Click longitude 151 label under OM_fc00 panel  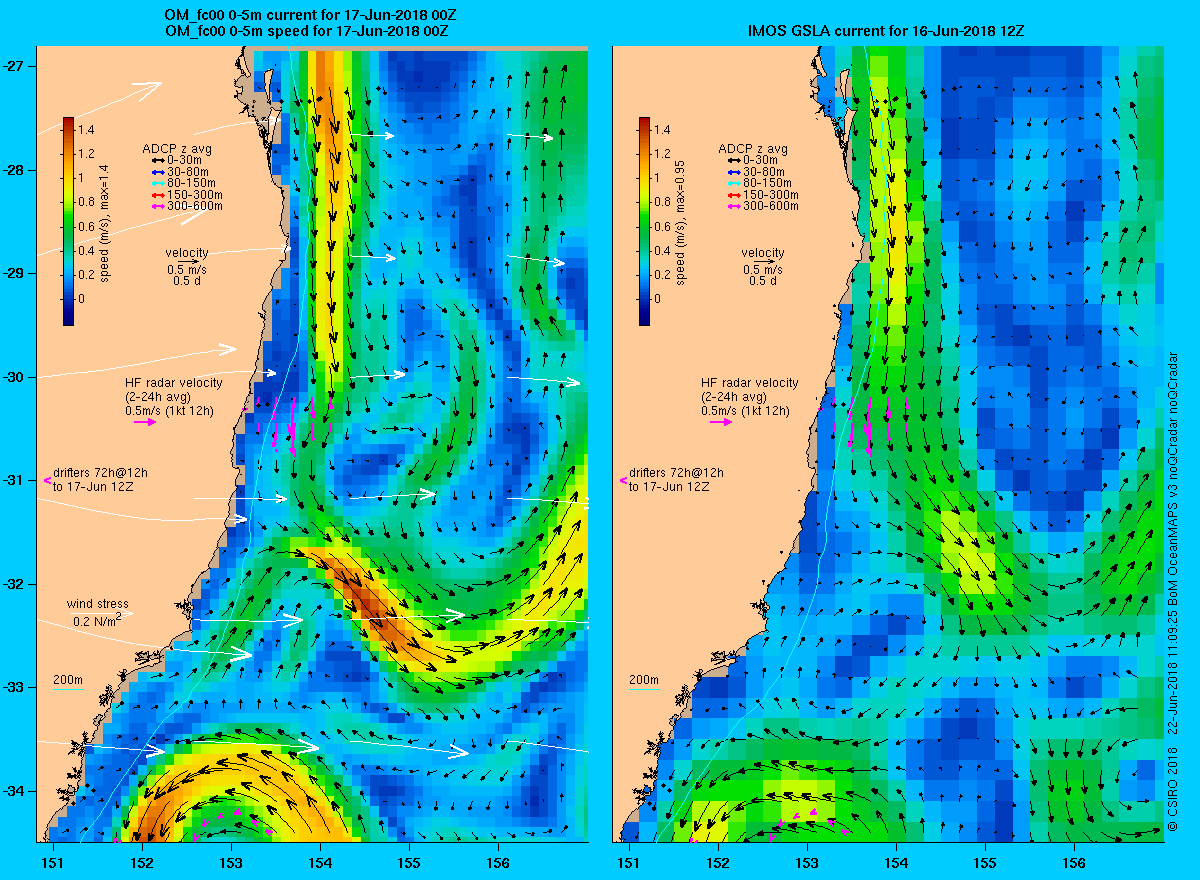[52, 862]
